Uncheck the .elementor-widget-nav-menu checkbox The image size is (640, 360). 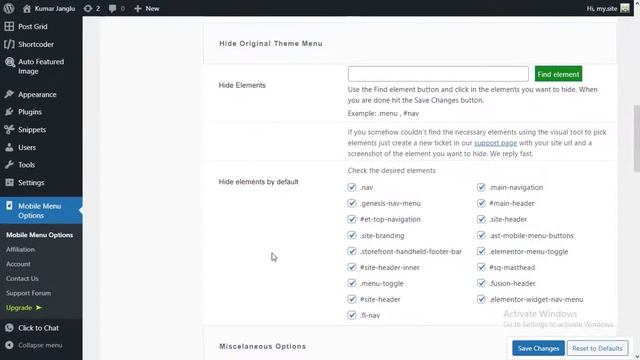481,299
